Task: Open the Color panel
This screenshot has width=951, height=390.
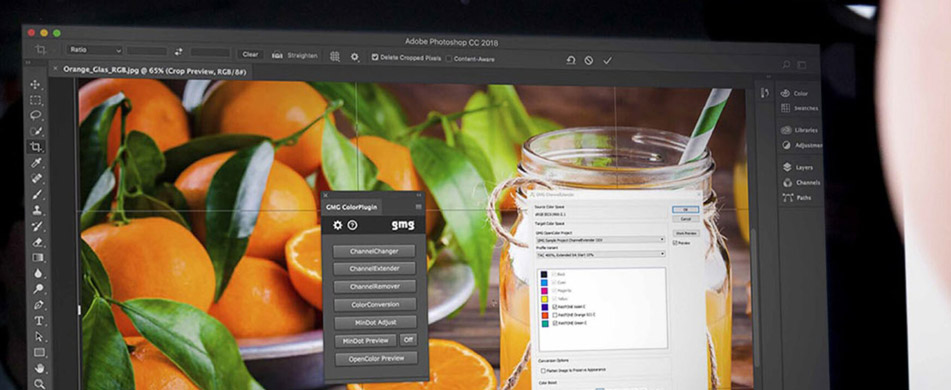Action: pos(795,93)
